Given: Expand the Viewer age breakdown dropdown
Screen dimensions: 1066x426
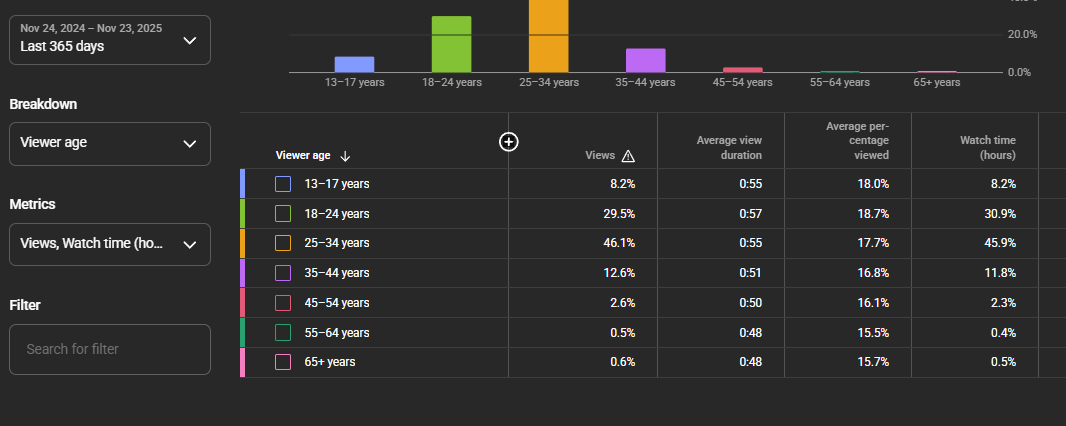Looking at the screenshot, I should pos(110,143).
